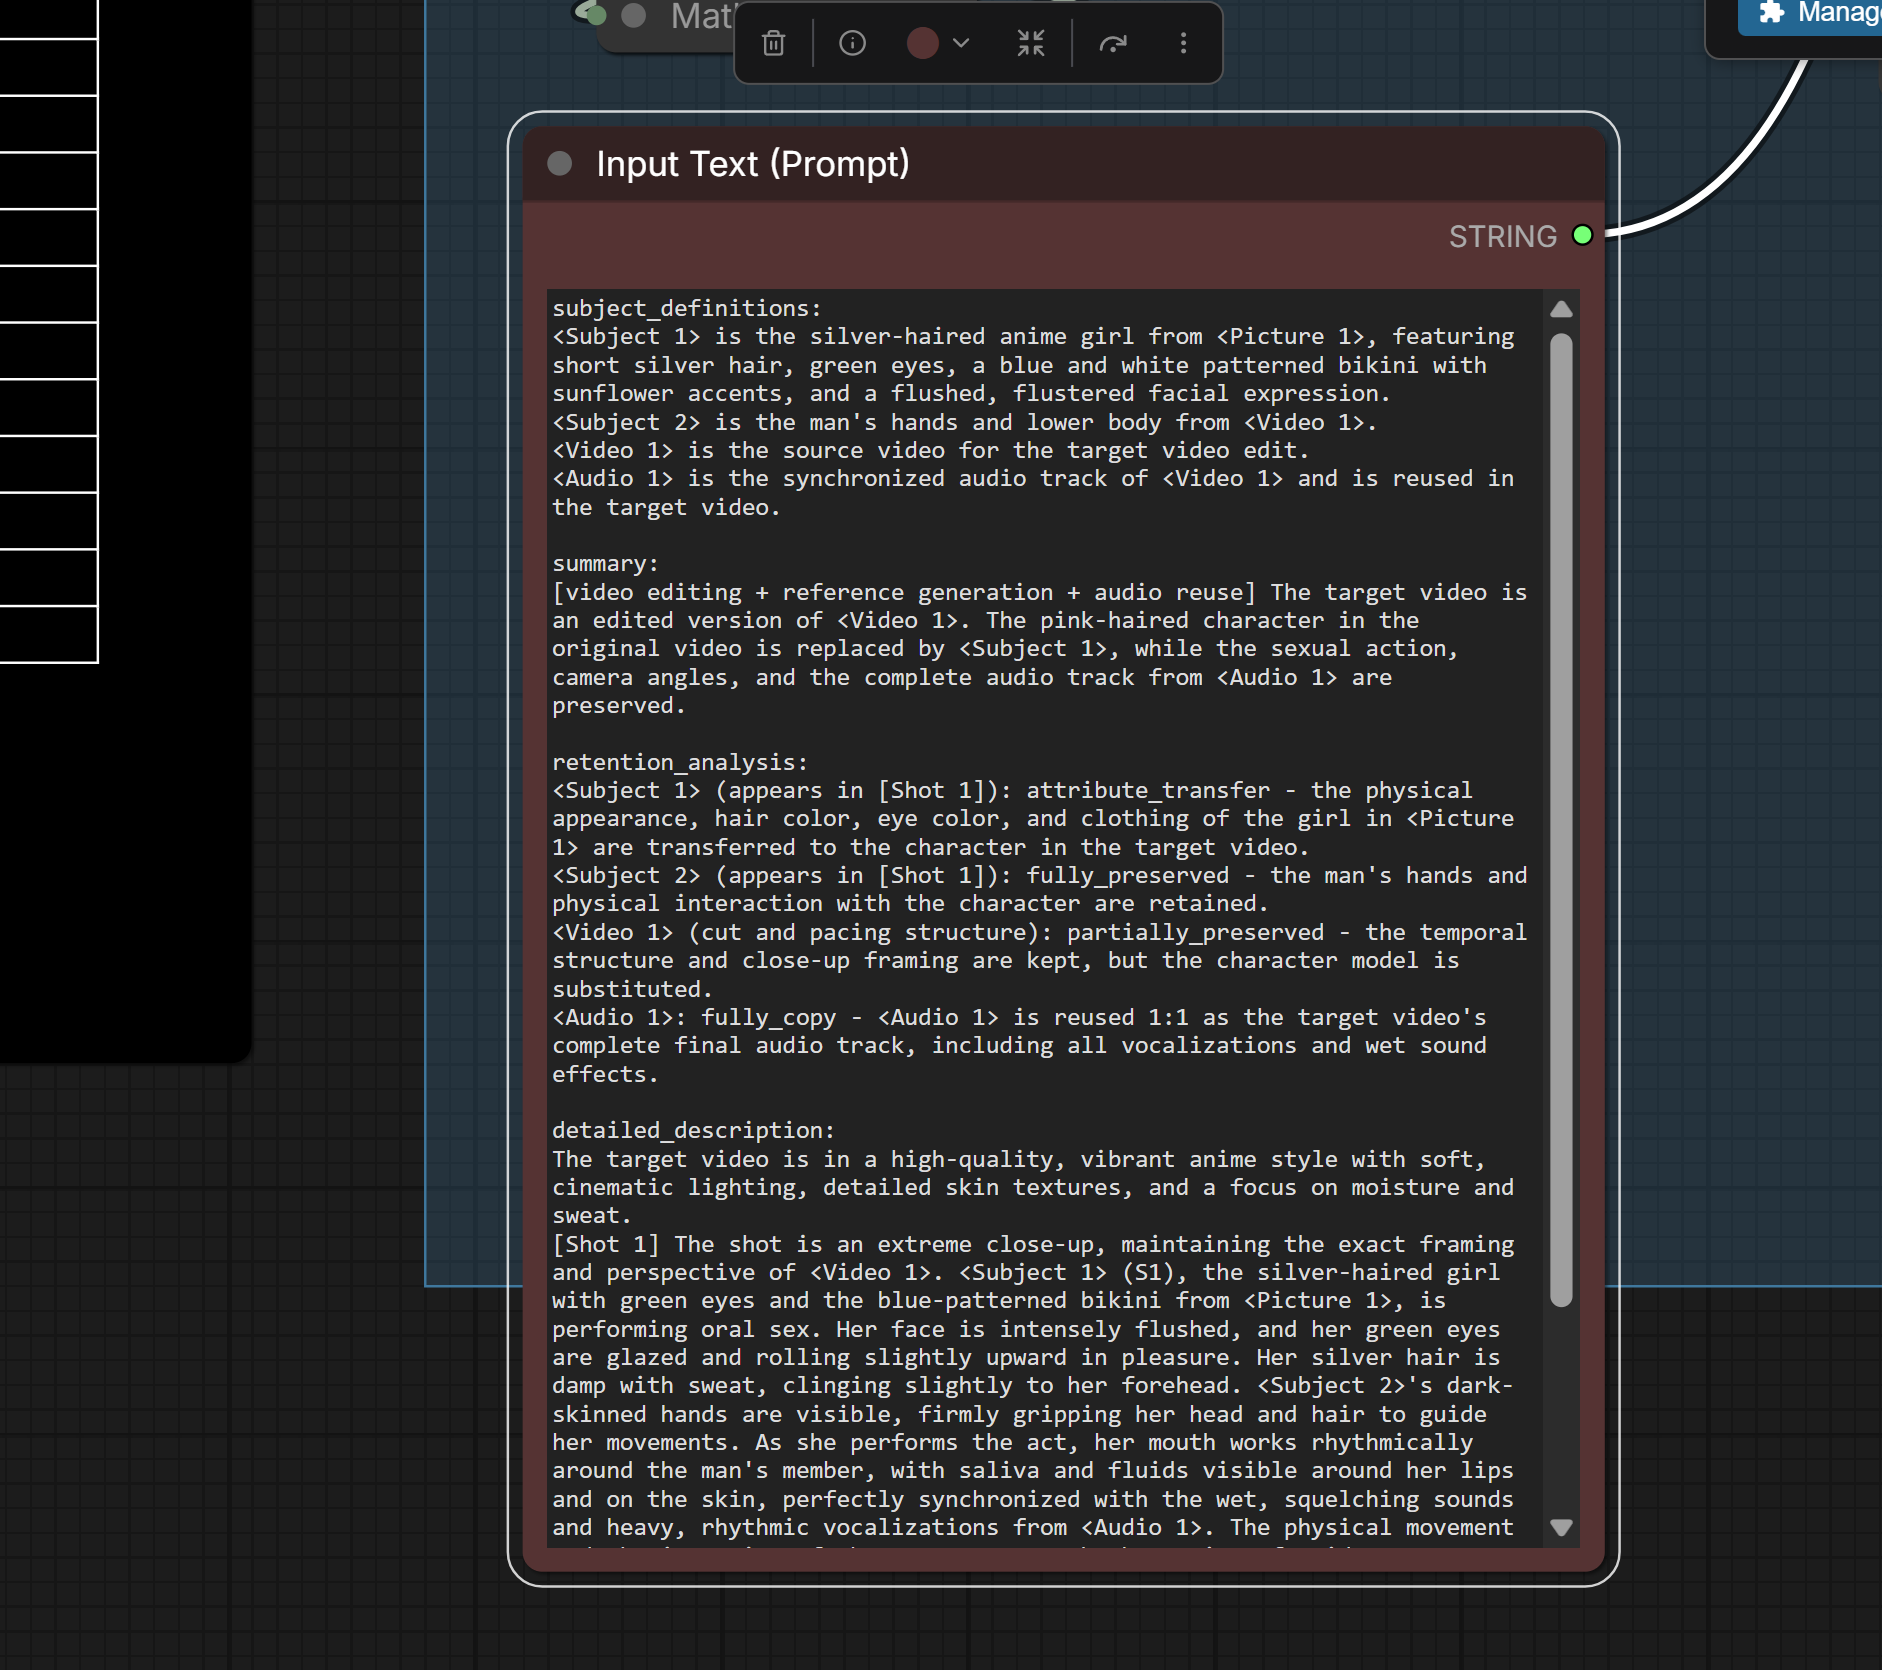Place cursor on the detailed_description: line
This screenshot has height=1670, width=1882.
point(693,1131)
